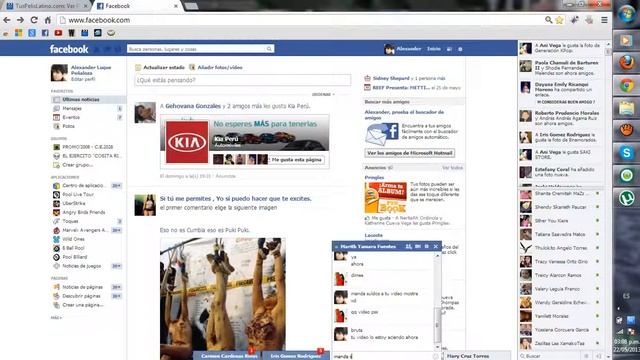640x360 pixels.
Task: Bookmark this page with the star icon
Action: (x=559, y=20)
